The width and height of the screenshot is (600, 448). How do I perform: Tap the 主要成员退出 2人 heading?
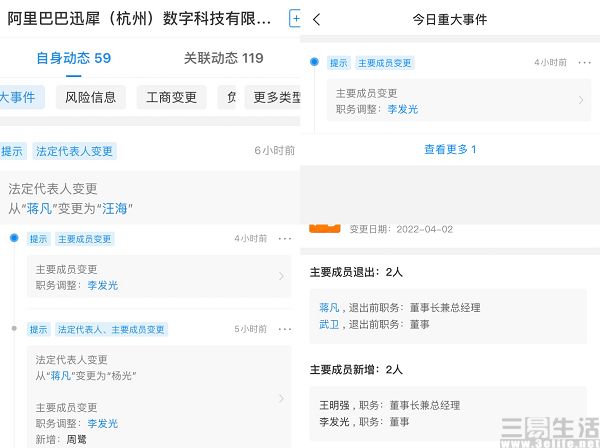point(356,272)
